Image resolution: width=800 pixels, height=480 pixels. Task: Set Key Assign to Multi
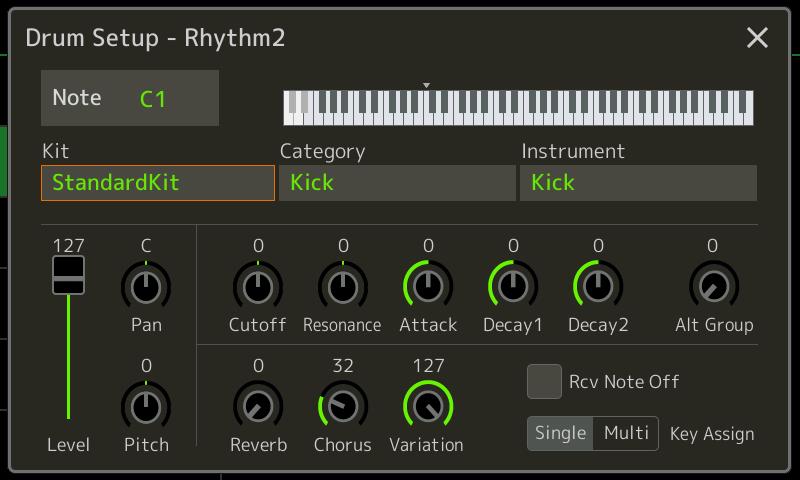click(x=626, y=434)
